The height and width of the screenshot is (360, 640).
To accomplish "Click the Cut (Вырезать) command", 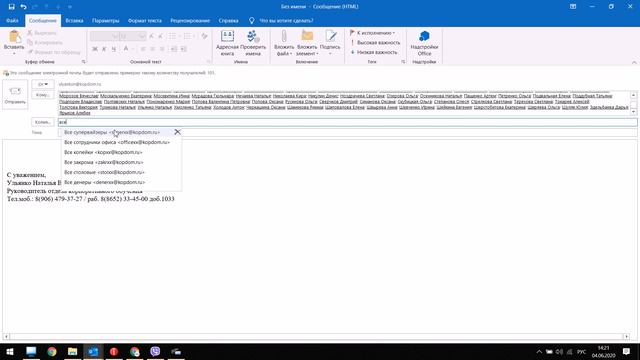I will click(x=42, y=33).
